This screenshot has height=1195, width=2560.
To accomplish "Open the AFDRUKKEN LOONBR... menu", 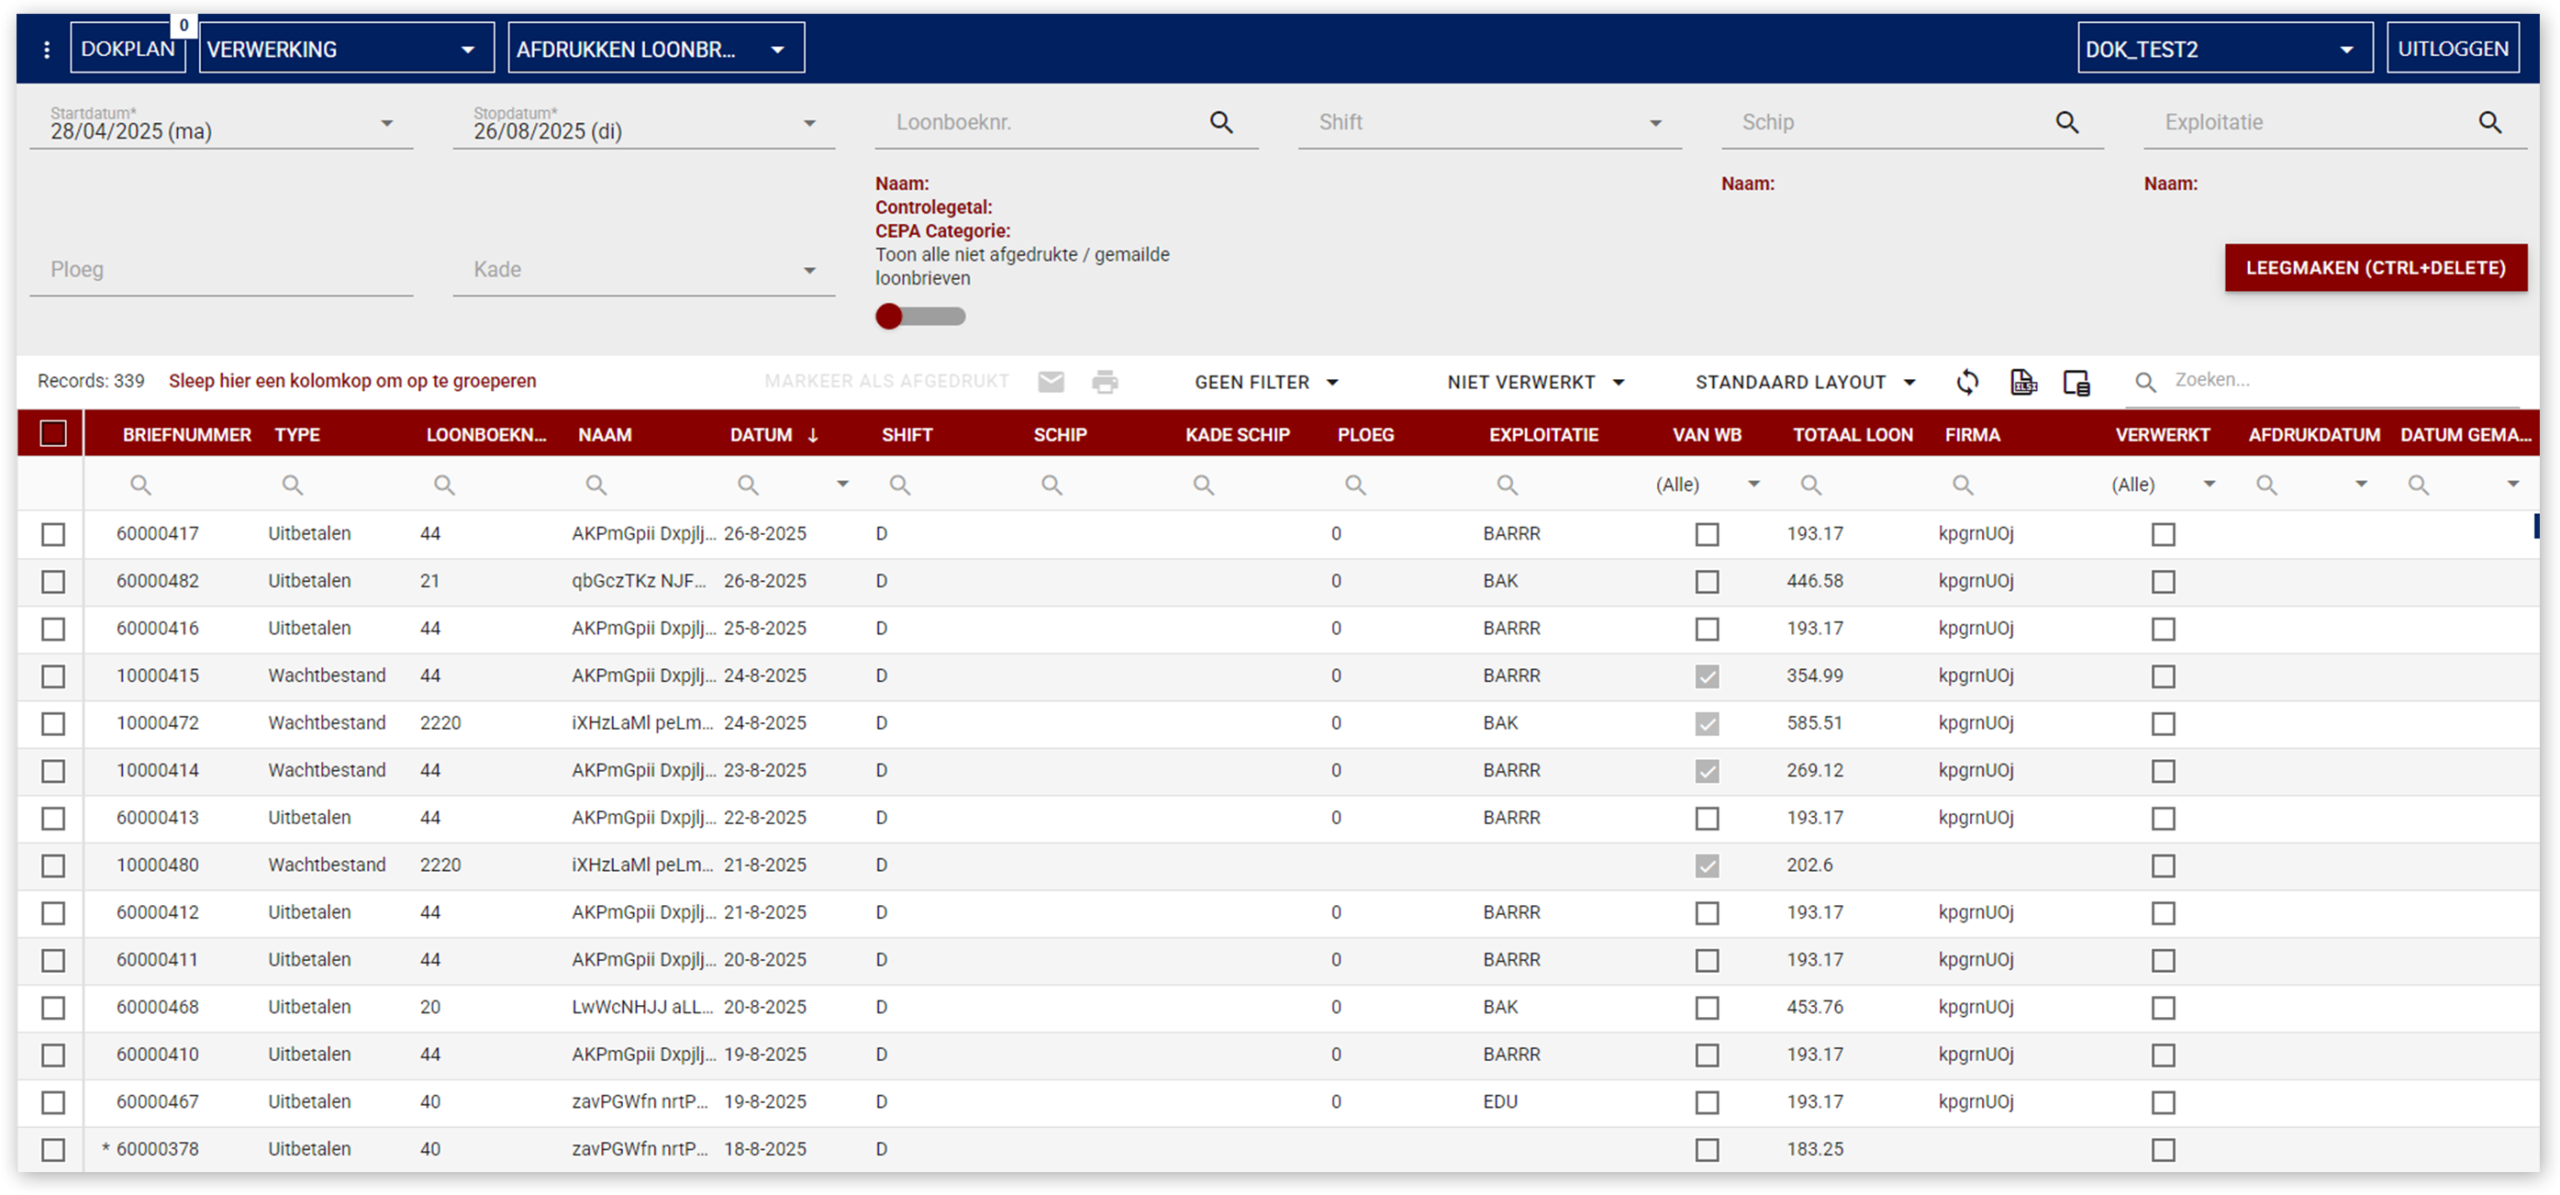I will click(655, 49).
